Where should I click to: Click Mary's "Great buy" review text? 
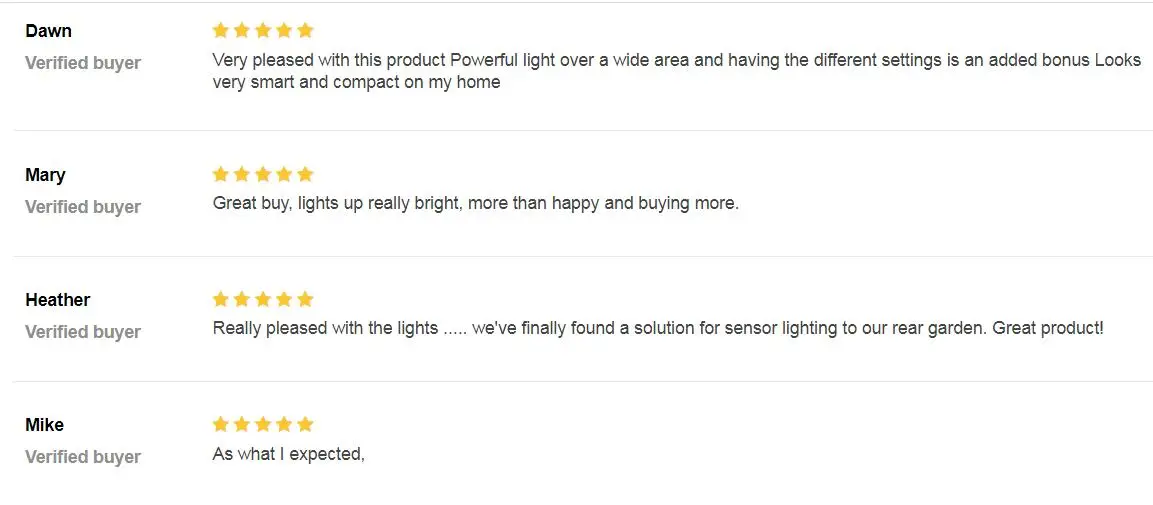[475, 203]
